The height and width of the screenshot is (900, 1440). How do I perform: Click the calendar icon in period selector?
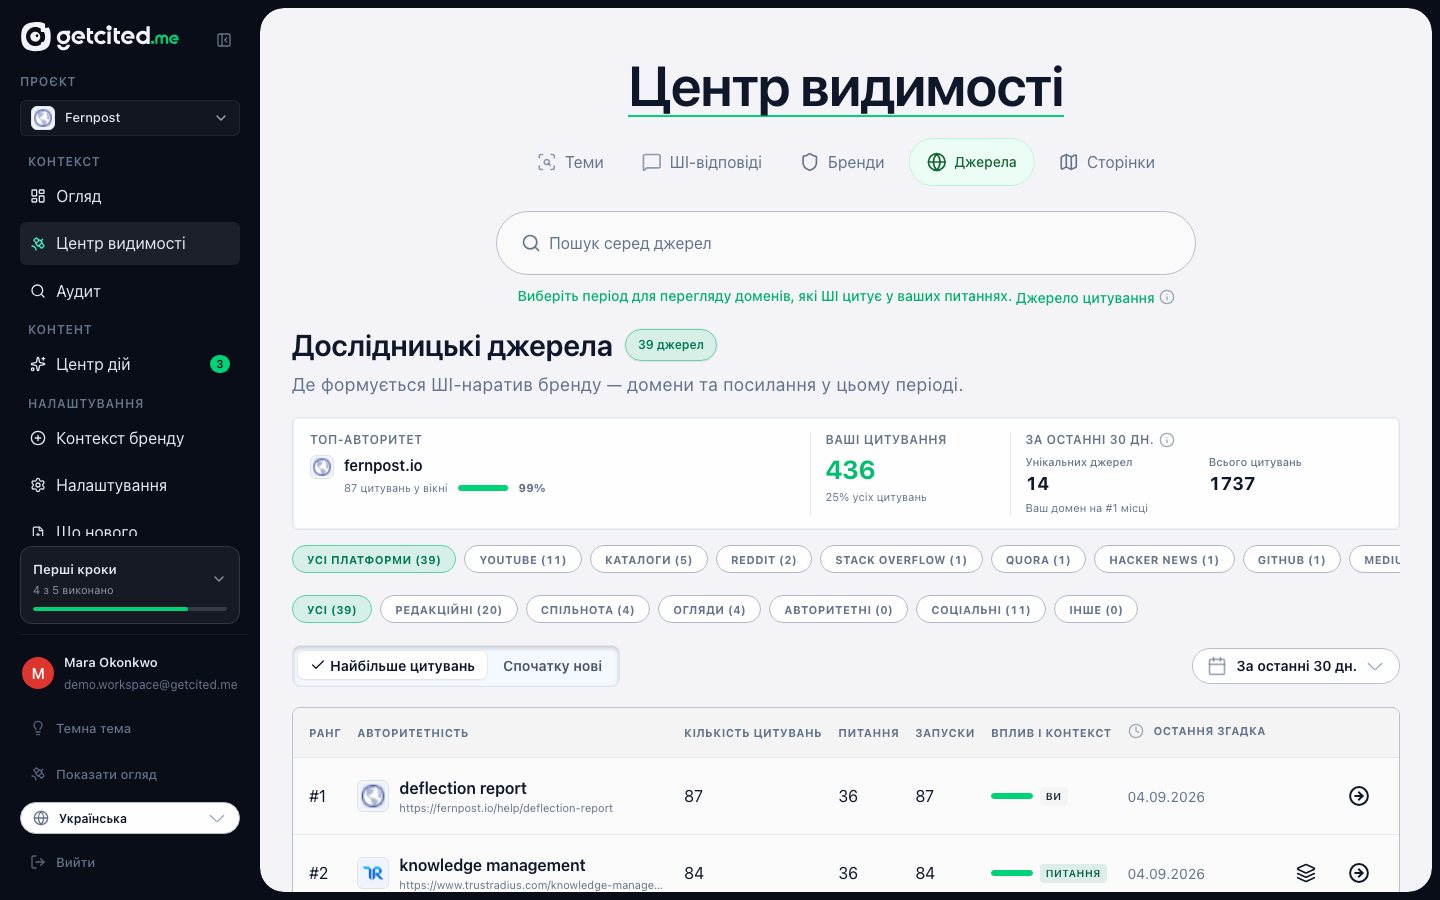tap(1217, 666)
